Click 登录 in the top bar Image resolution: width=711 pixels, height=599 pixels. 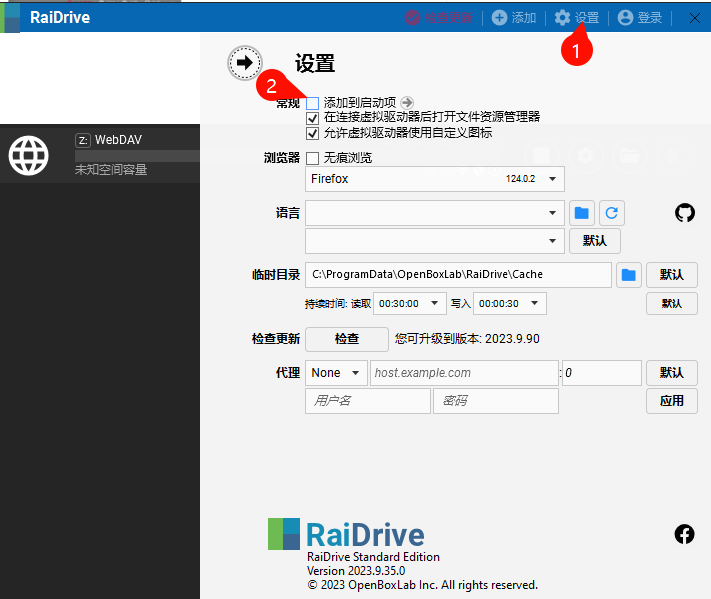(640, 18)
